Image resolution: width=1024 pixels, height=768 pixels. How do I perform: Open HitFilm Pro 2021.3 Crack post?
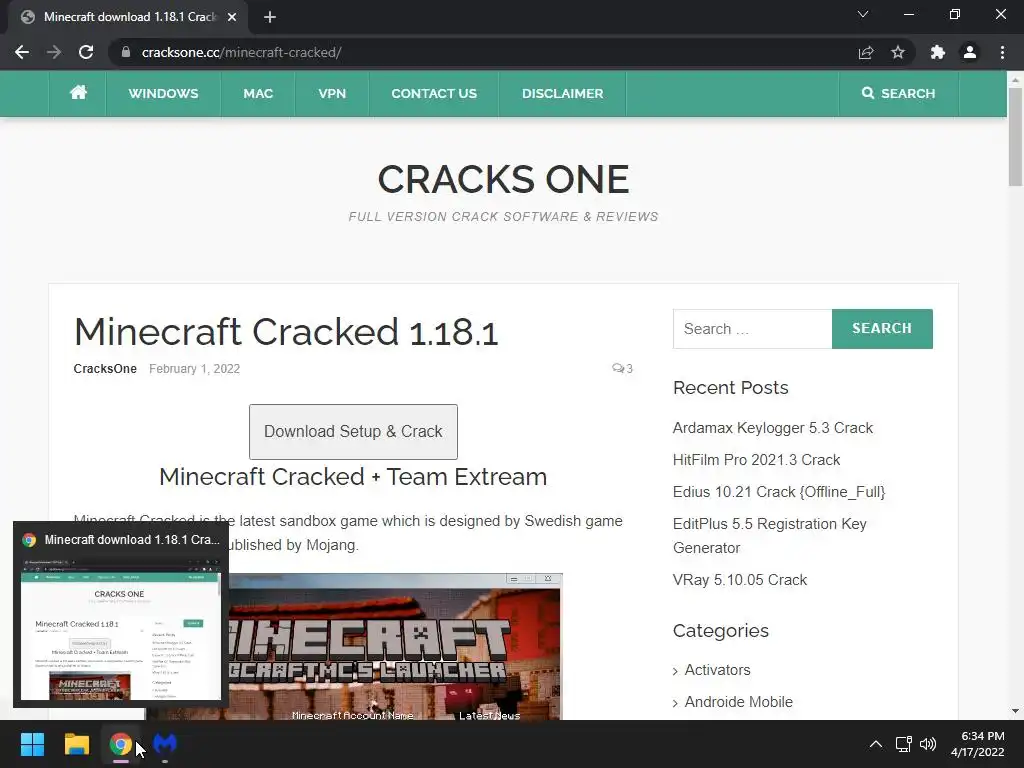tap(756, 460)
